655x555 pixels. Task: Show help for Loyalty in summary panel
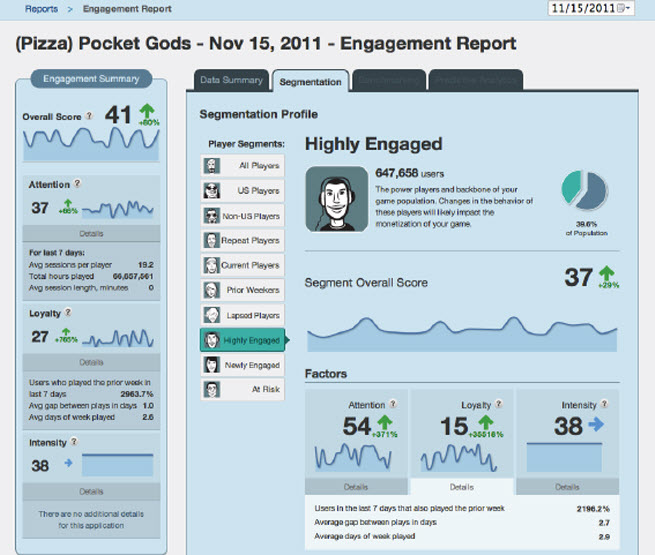tap(68, 312)
